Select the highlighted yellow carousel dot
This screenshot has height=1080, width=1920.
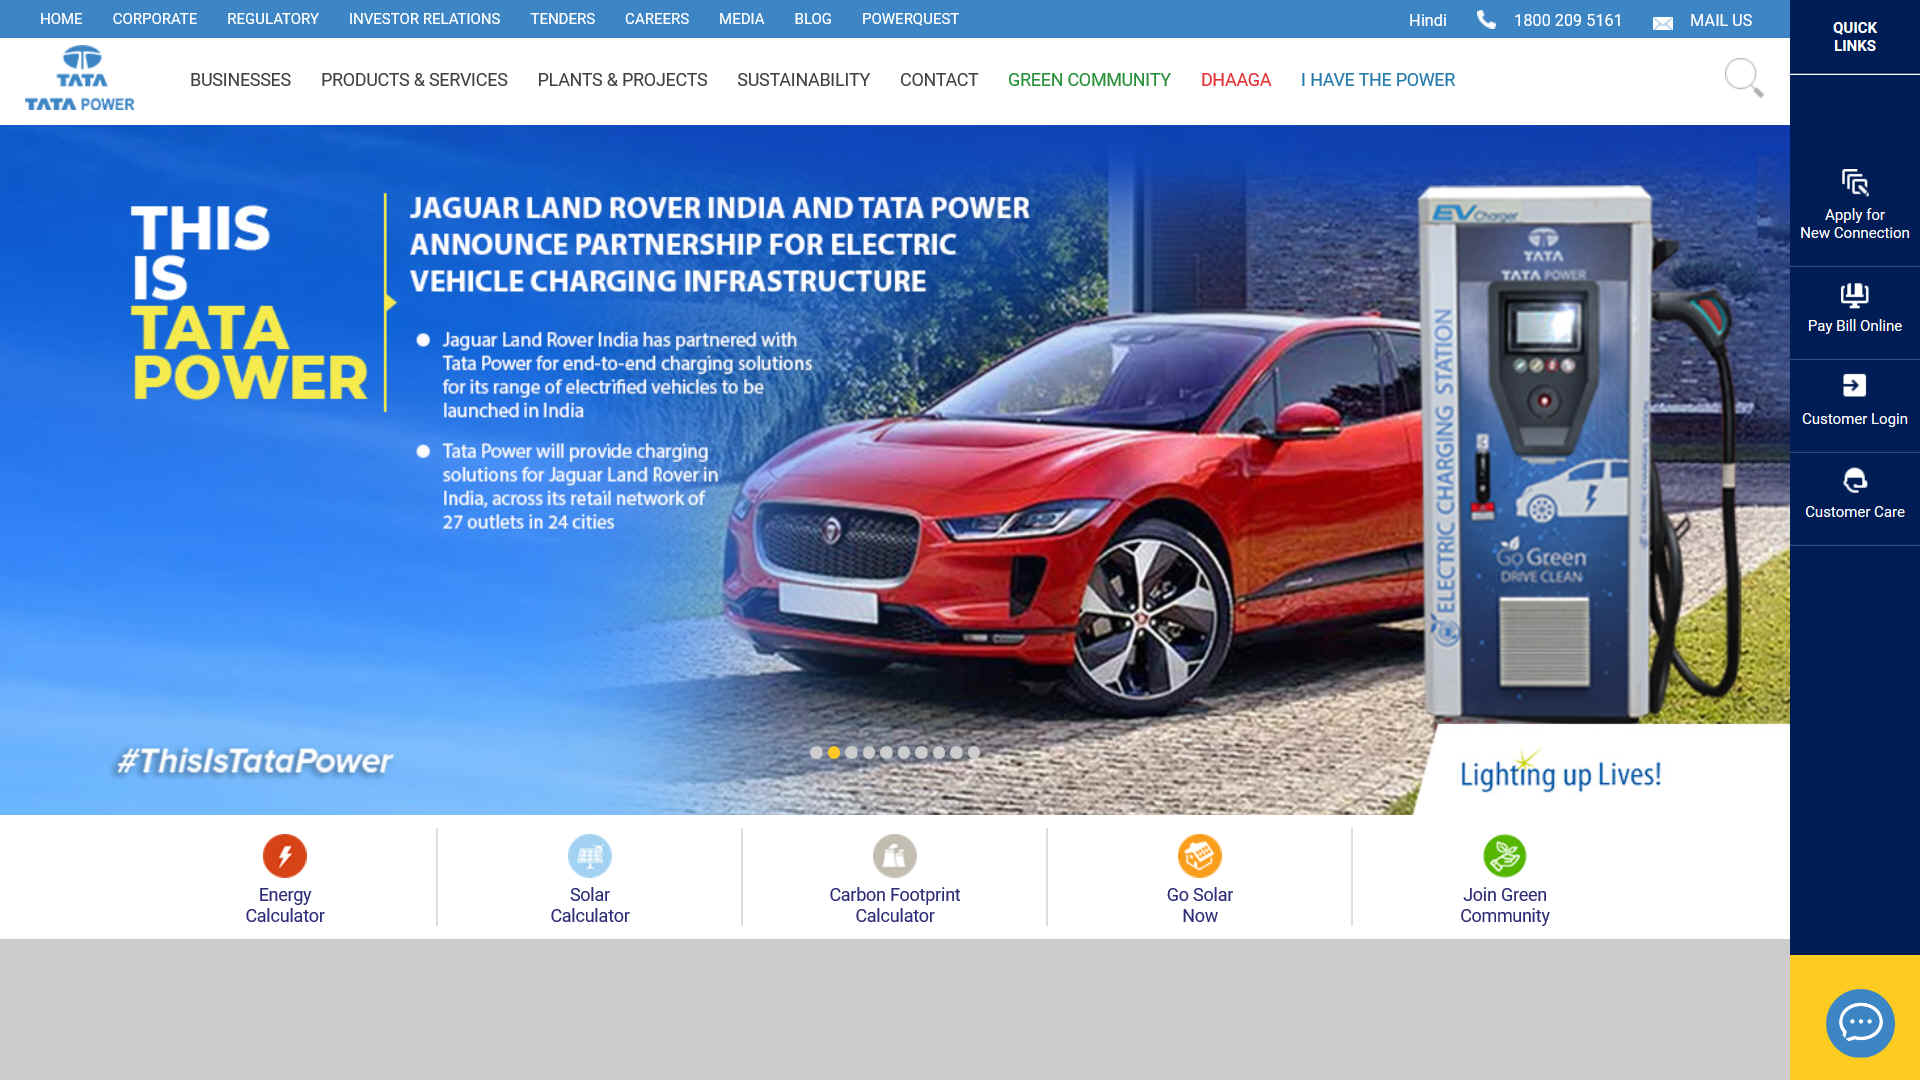point(834,753)
